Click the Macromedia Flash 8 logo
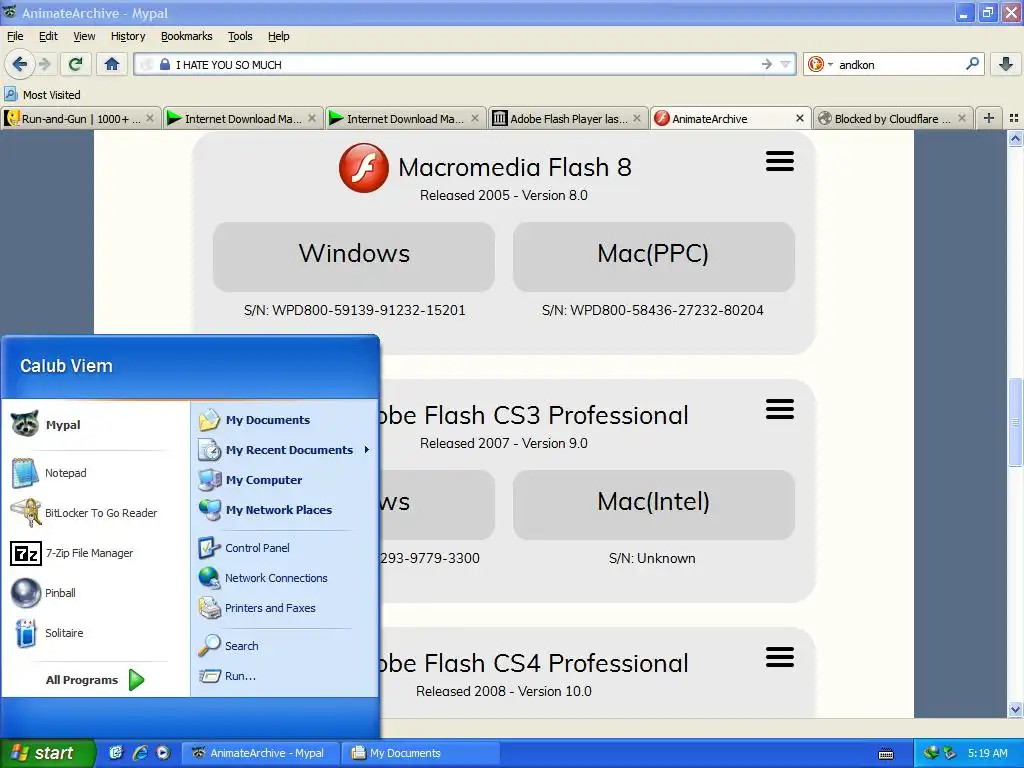 364,168
